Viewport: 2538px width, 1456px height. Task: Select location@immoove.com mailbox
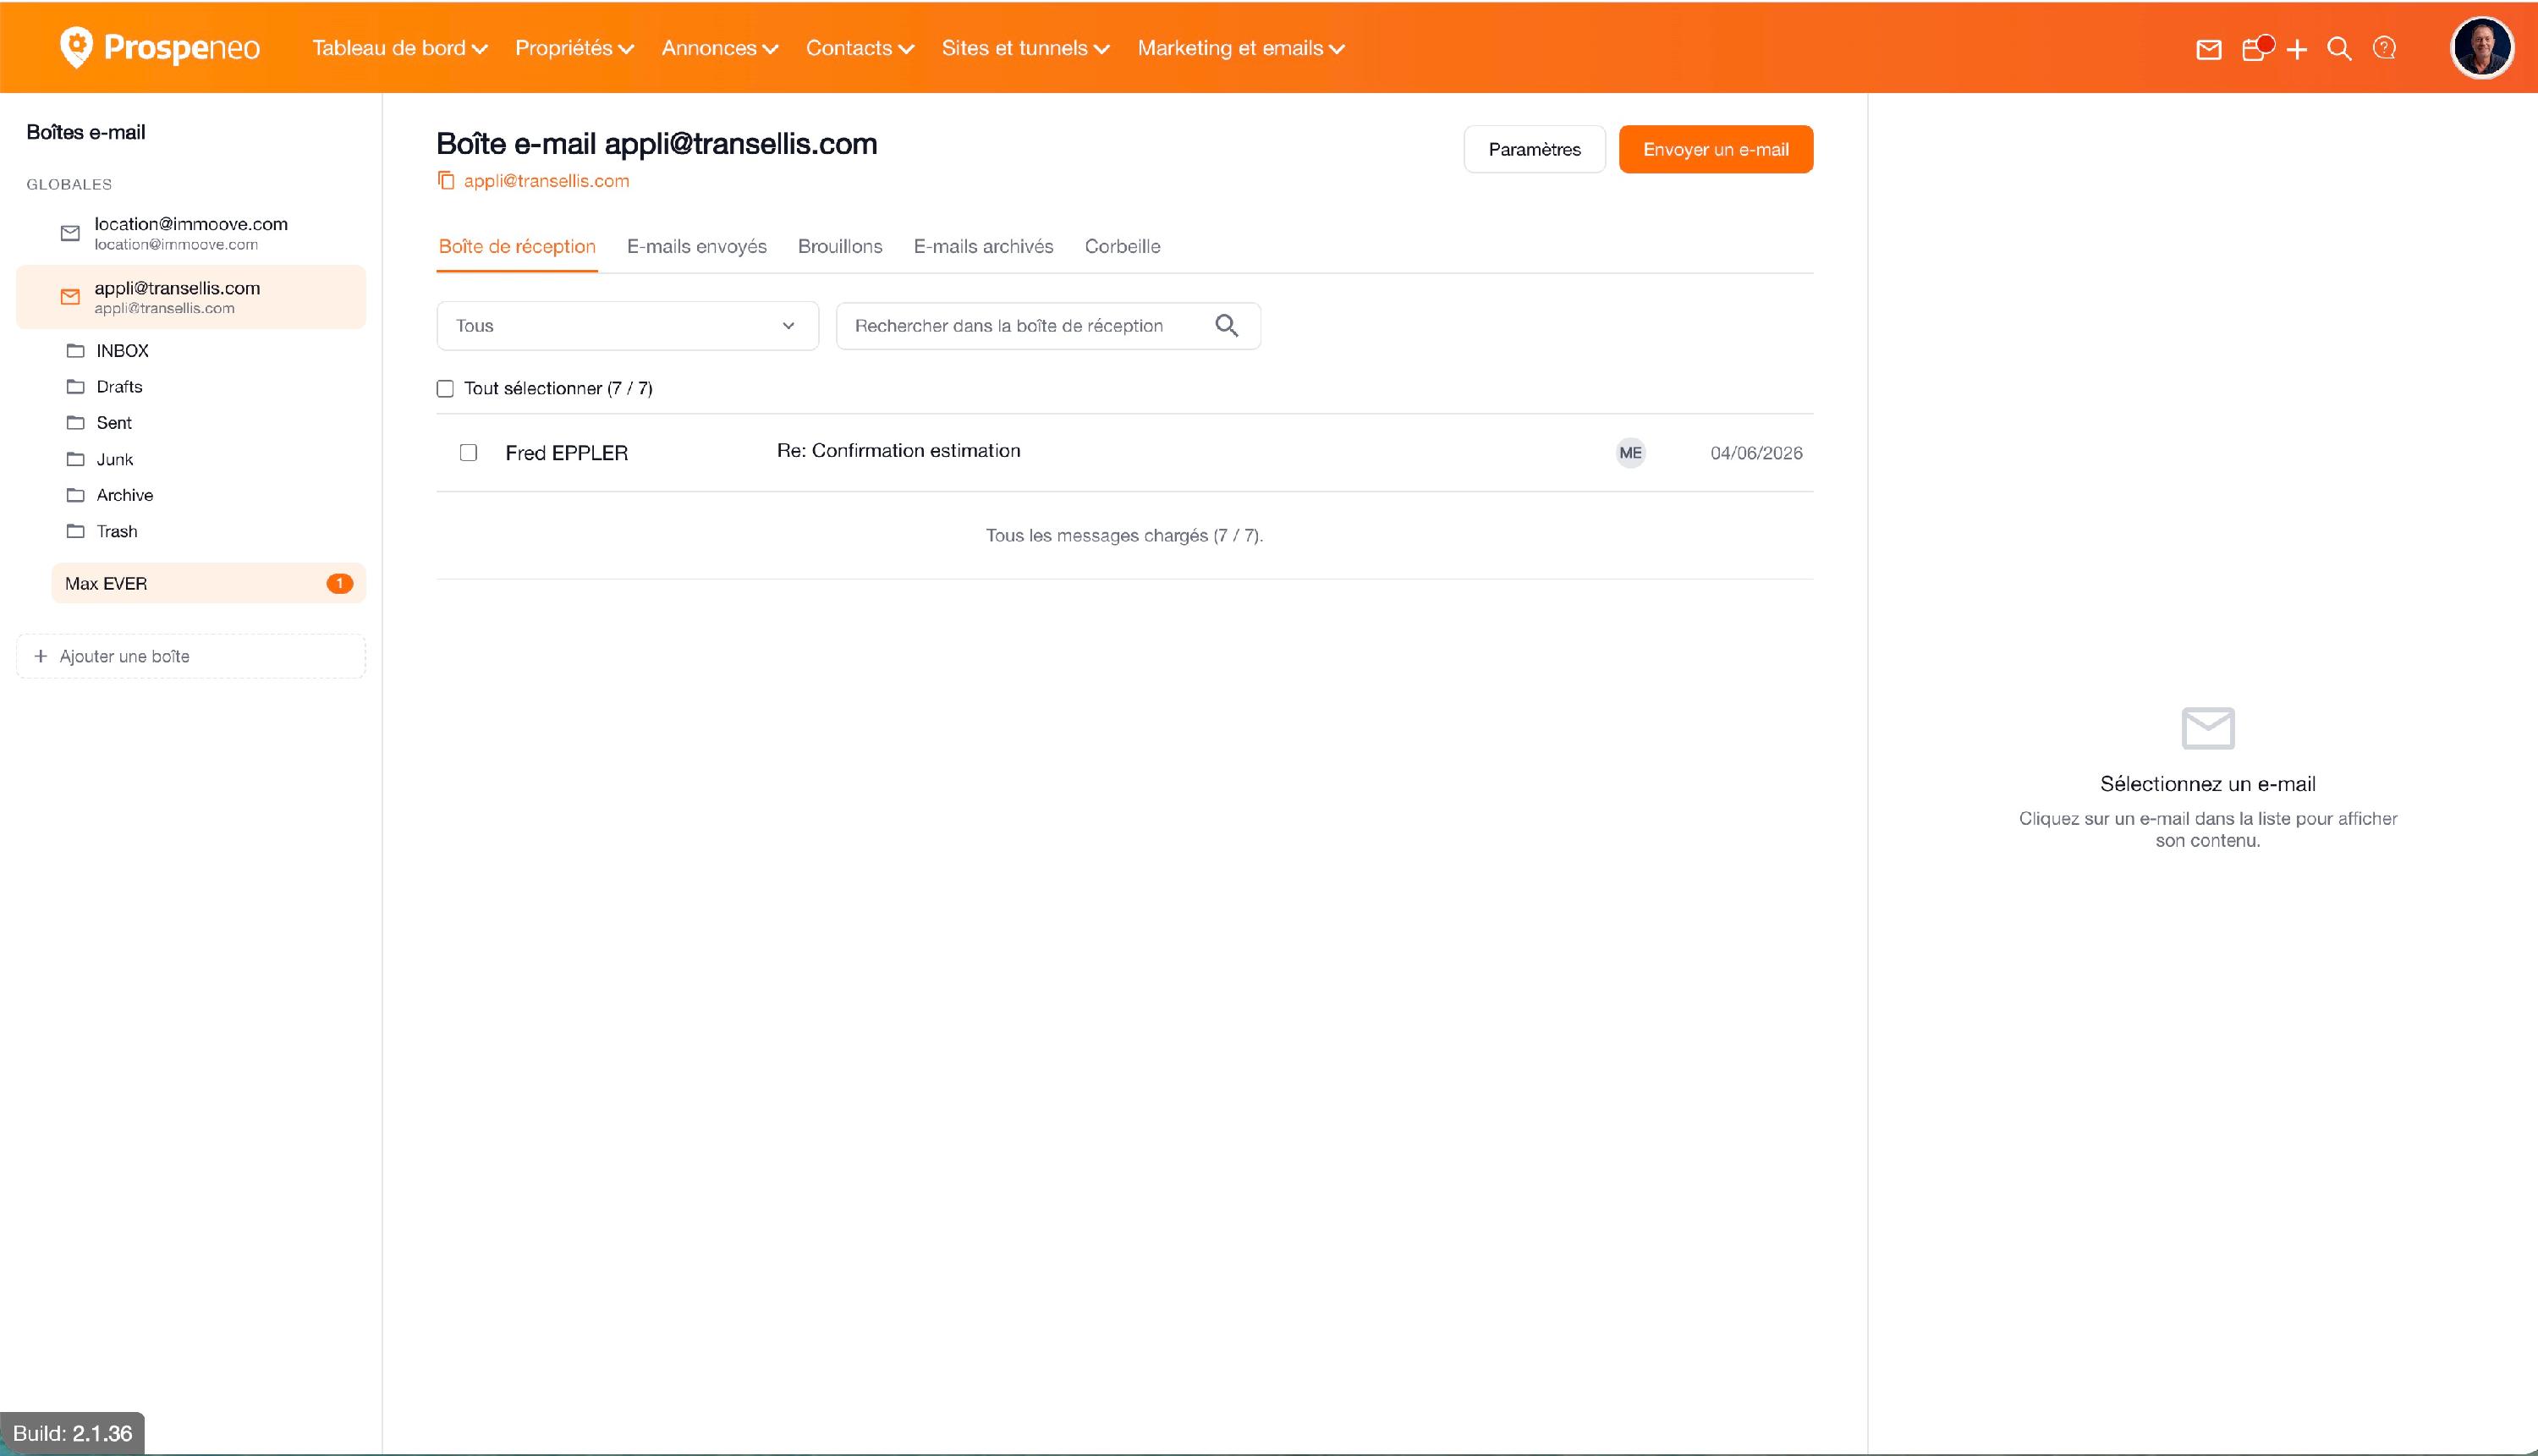(x=191, y=233)
